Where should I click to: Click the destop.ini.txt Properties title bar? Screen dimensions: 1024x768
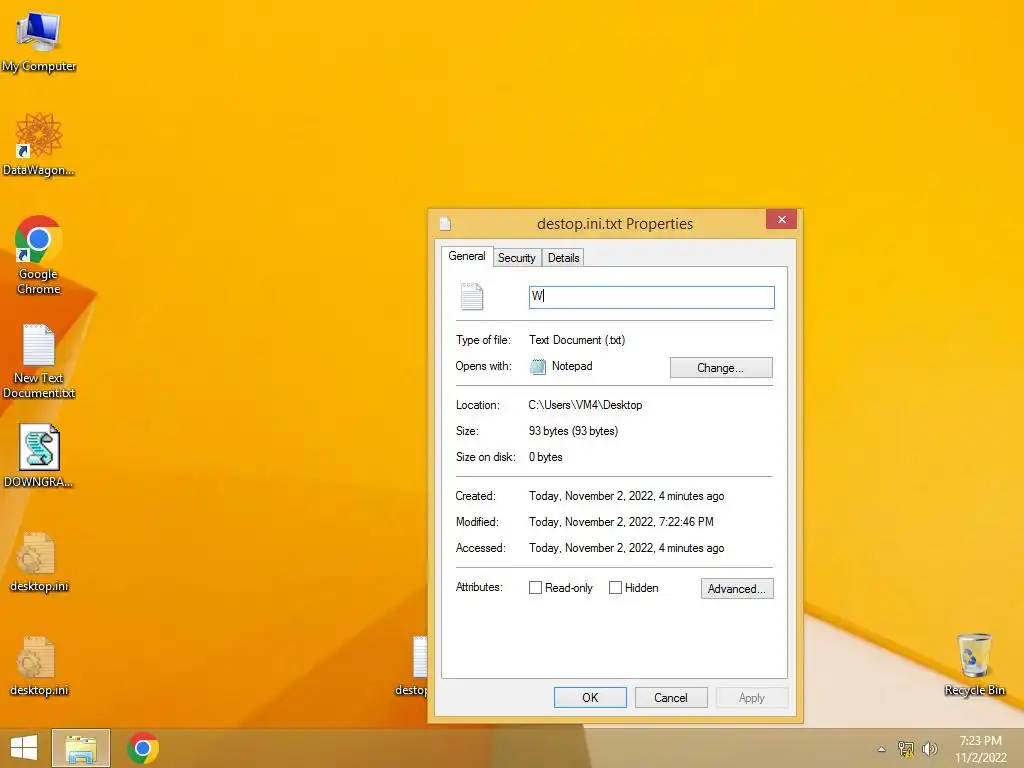[x=615, y=223]
